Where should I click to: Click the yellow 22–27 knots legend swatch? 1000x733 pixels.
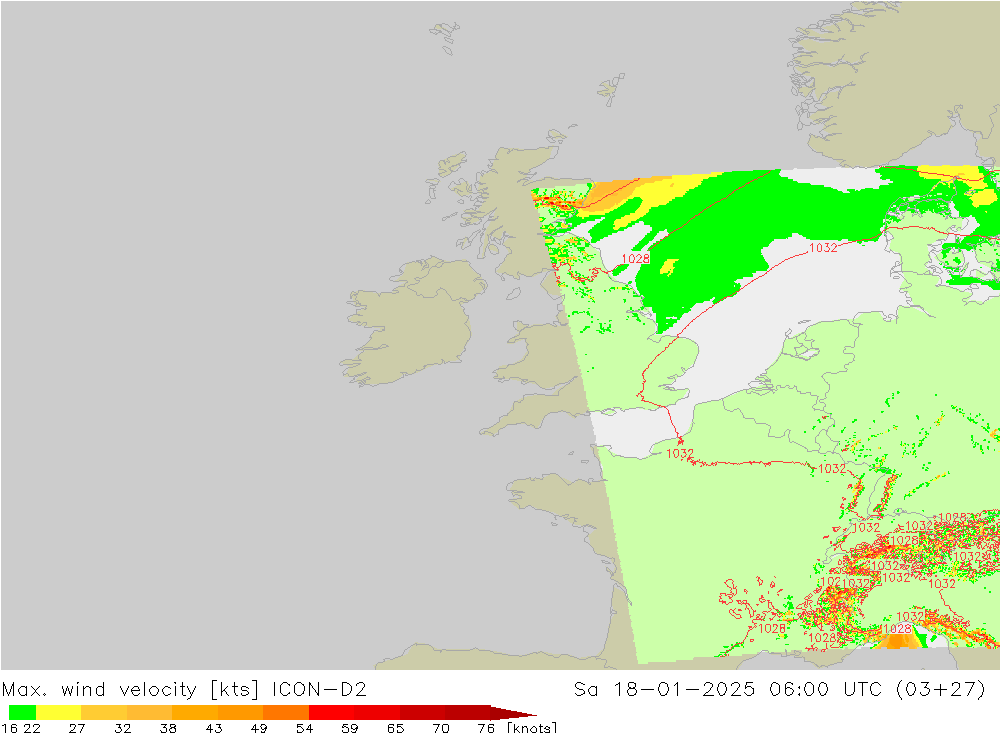59,712
